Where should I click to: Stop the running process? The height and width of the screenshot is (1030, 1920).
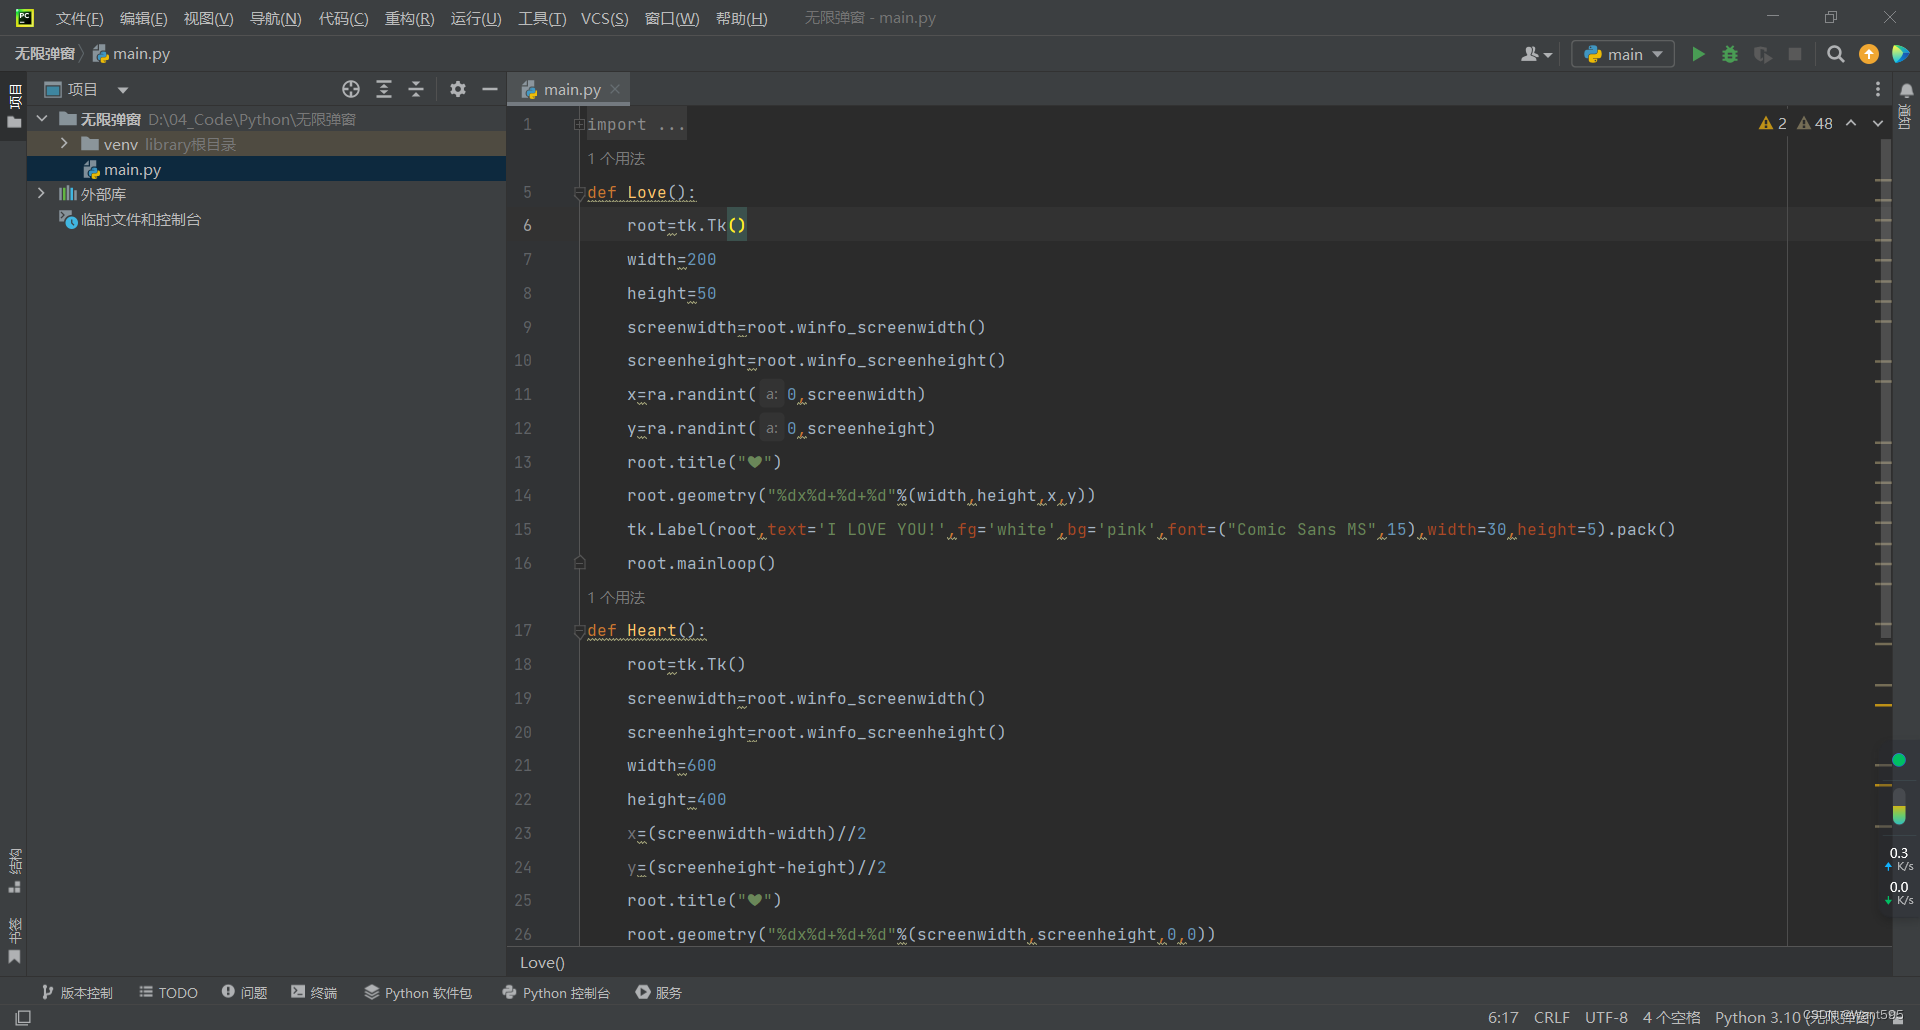[x=1795, y=54]
